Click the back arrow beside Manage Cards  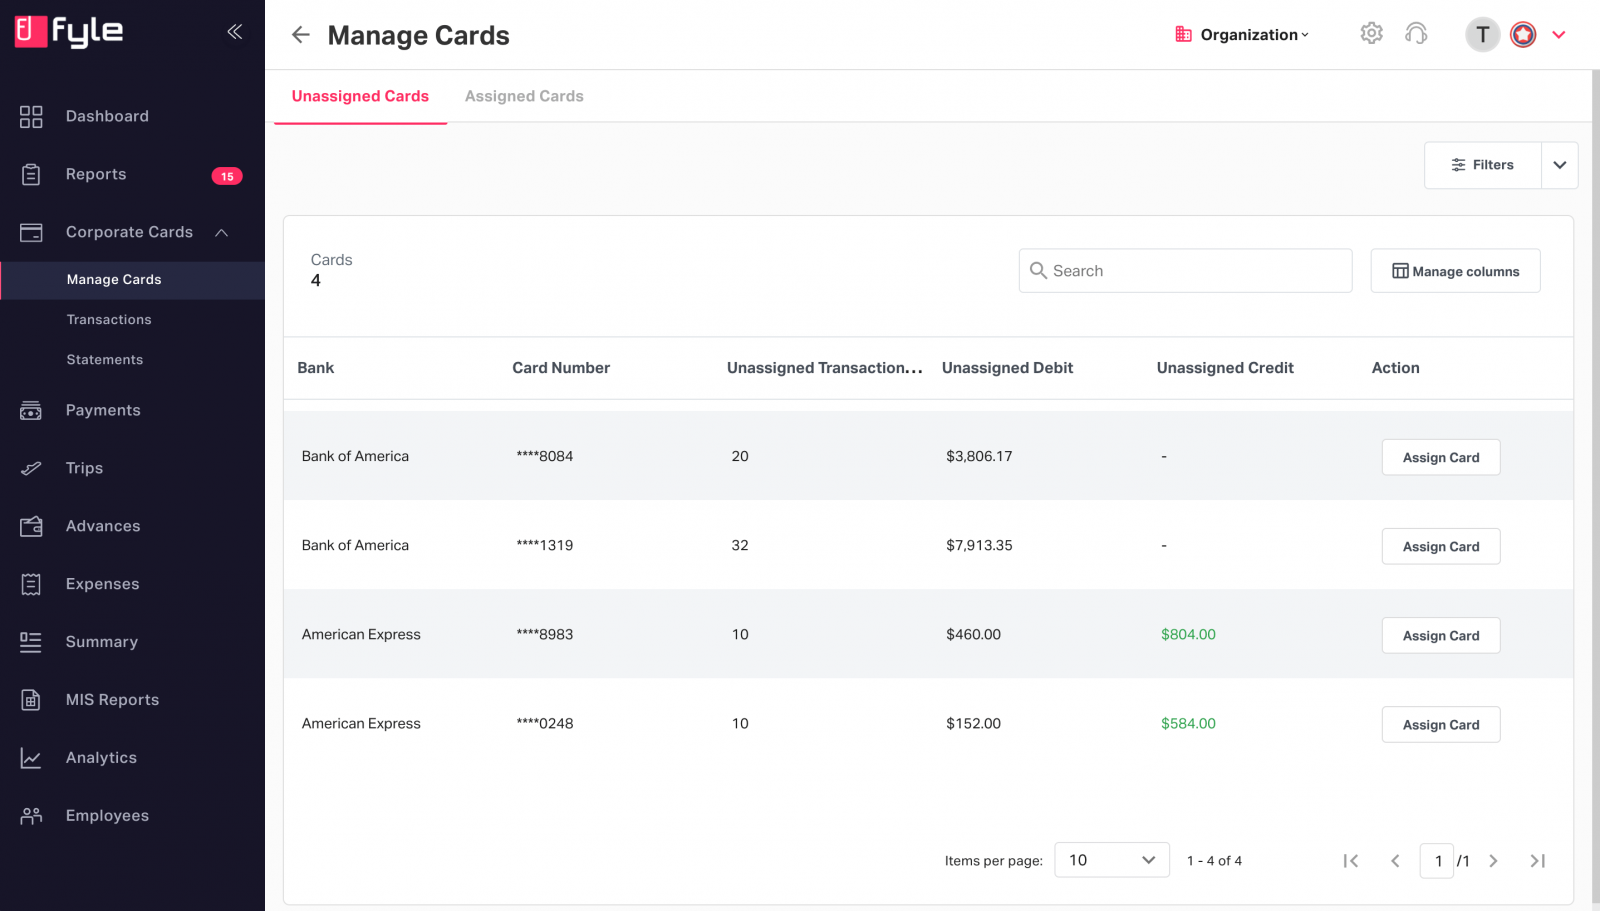pyautogui.click(x=300, y=34)
